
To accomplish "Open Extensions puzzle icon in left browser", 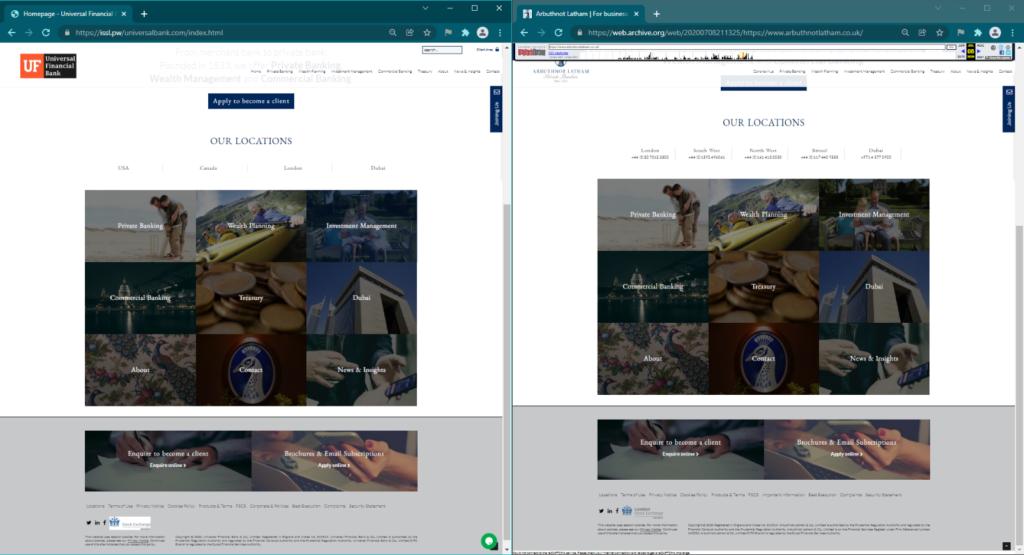I will [465, 32].
